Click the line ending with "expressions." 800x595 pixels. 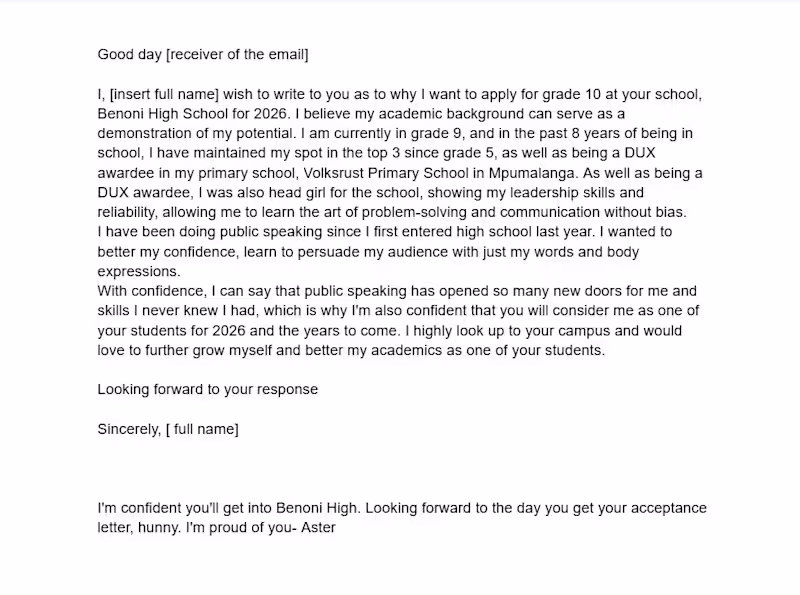coord(139,270)
